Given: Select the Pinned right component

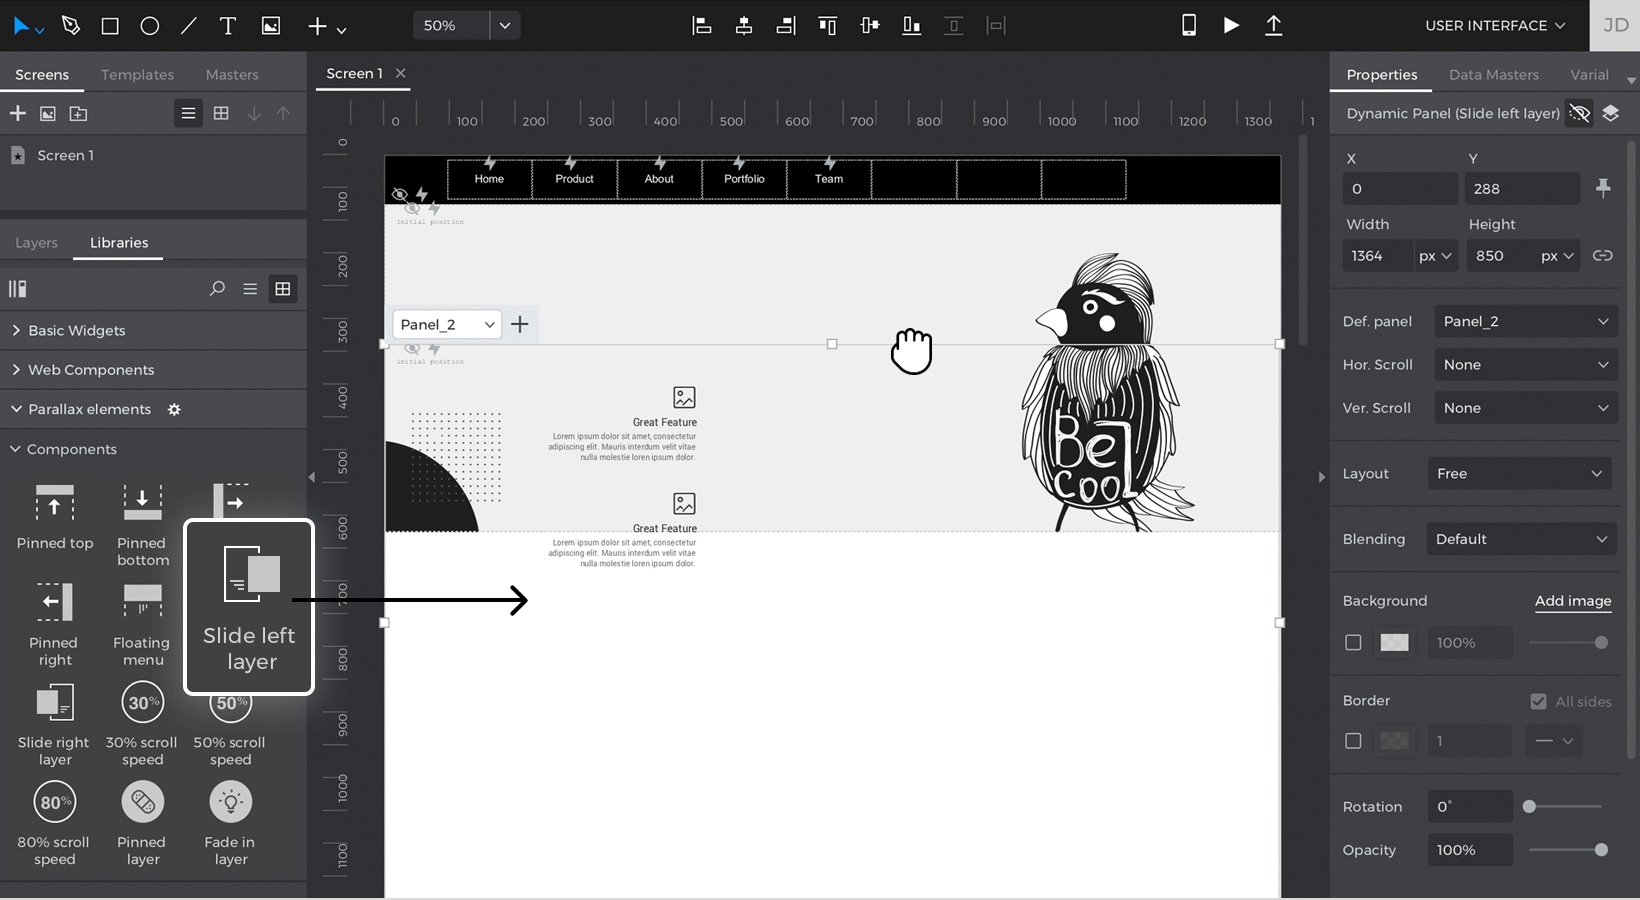Looking at the screenshot, I should (54, 625).
